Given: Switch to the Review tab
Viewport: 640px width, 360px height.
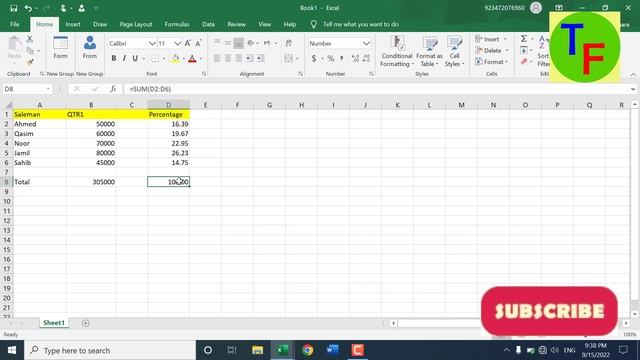Looking at the screenshot, I should tap(236, 24).
